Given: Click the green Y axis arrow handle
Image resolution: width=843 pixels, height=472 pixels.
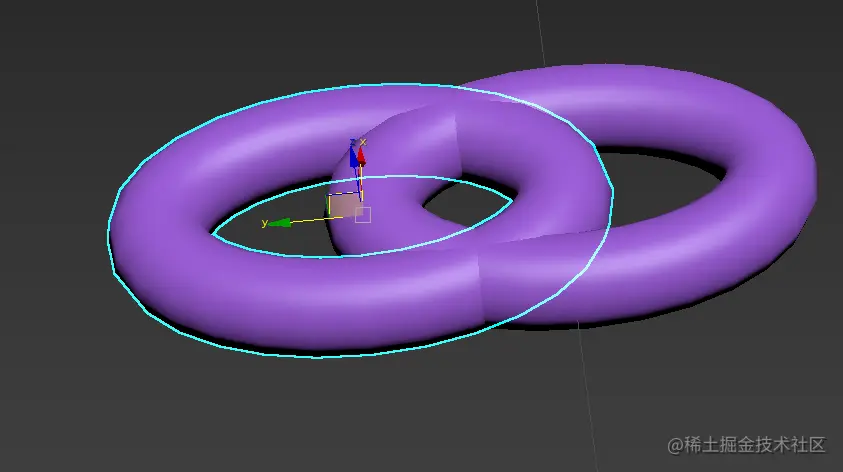Looking at the screenshot, I should (280, 223).
